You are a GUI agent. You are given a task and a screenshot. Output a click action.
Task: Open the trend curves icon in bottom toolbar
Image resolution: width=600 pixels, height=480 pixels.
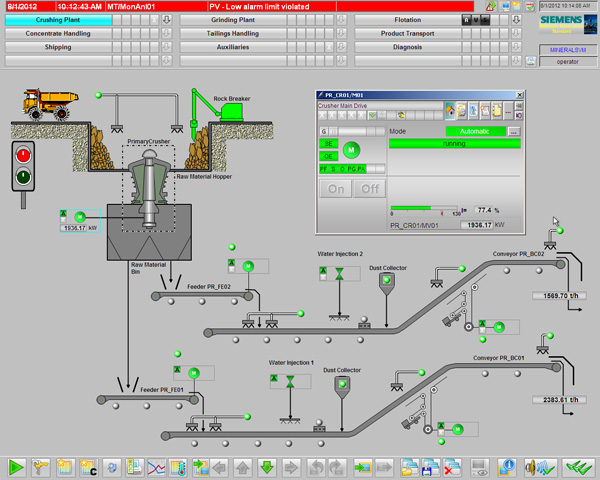point(157,467)
